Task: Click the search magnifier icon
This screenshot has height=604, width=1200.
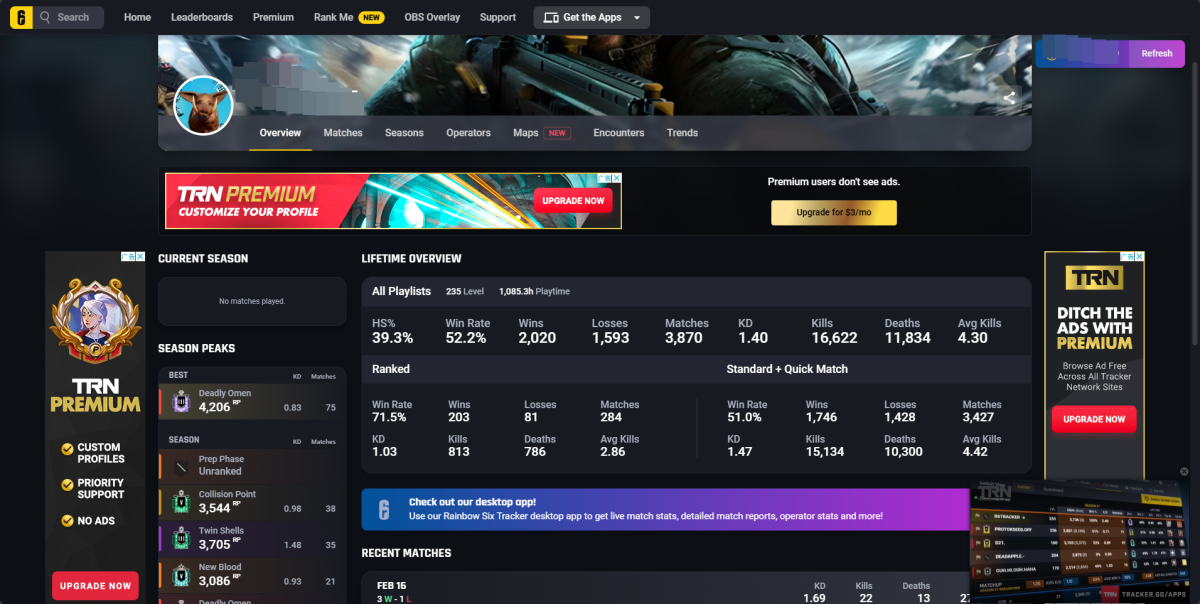Action: (45, 17)
